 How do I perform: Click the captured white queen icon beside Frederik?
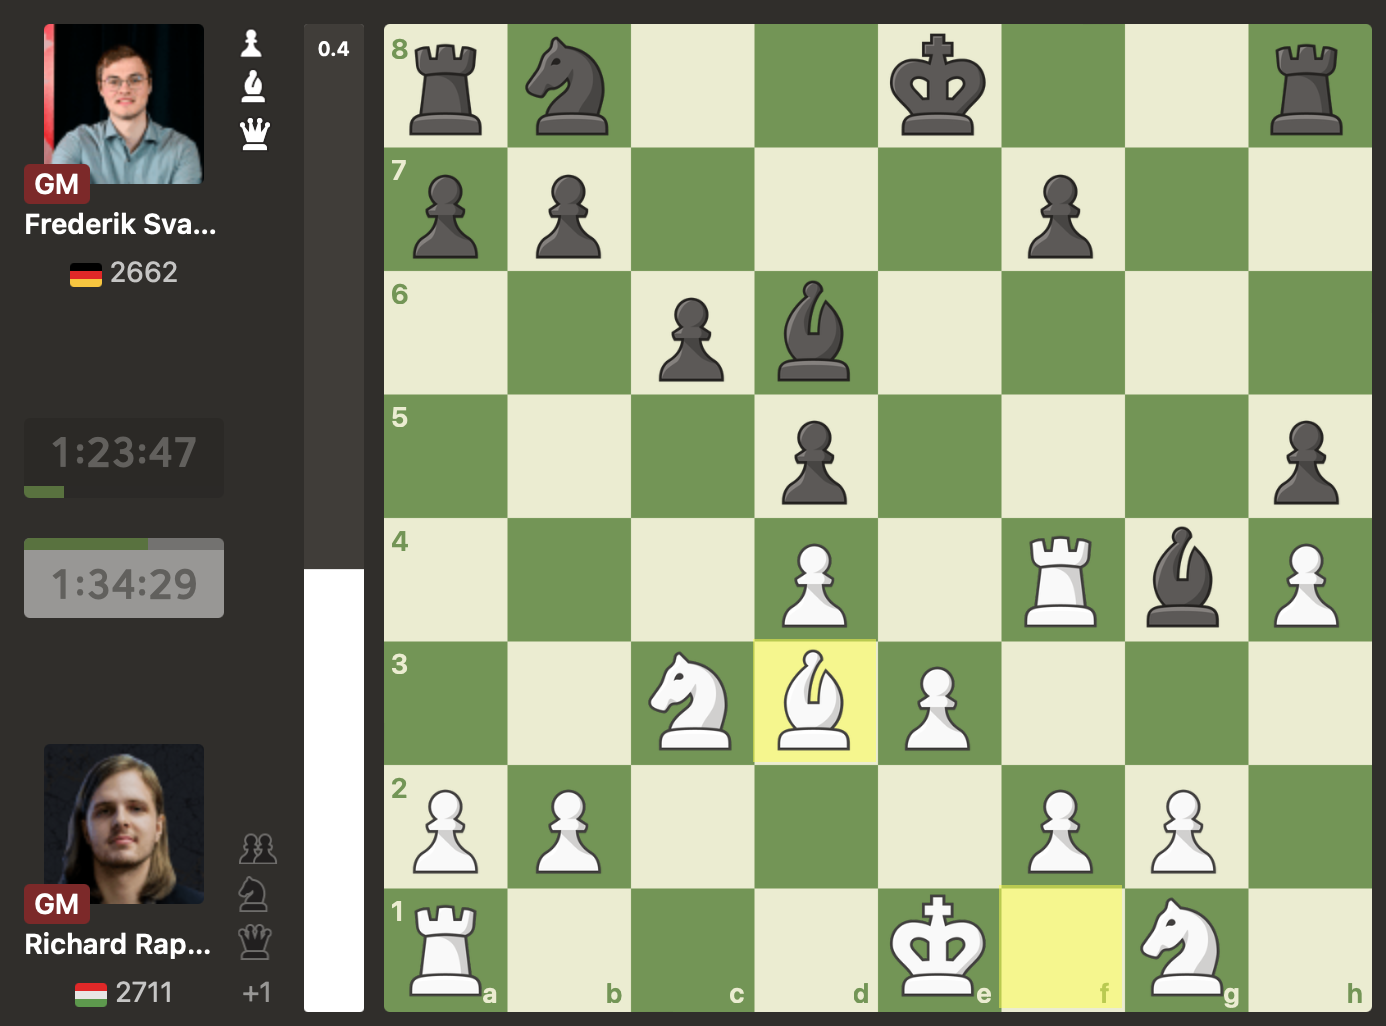255,133
